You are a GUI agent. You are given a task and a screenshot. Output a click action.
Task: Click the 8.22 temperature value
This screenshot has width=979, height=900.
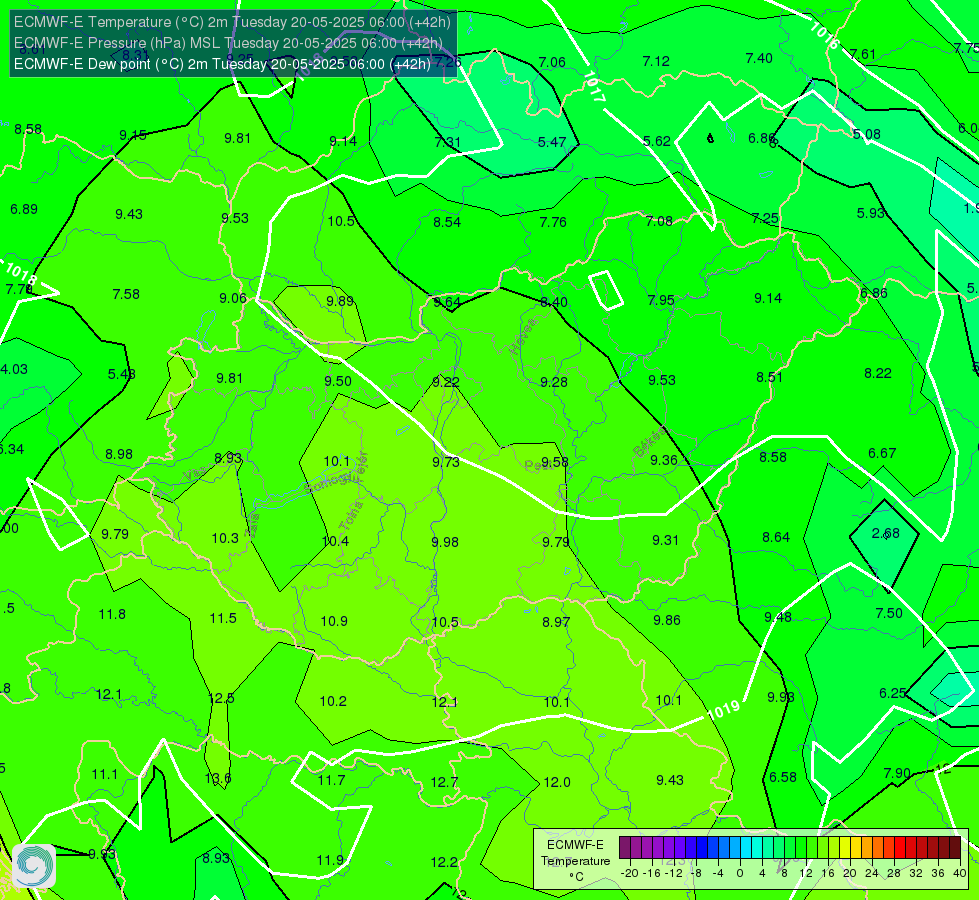pos(878,373)
